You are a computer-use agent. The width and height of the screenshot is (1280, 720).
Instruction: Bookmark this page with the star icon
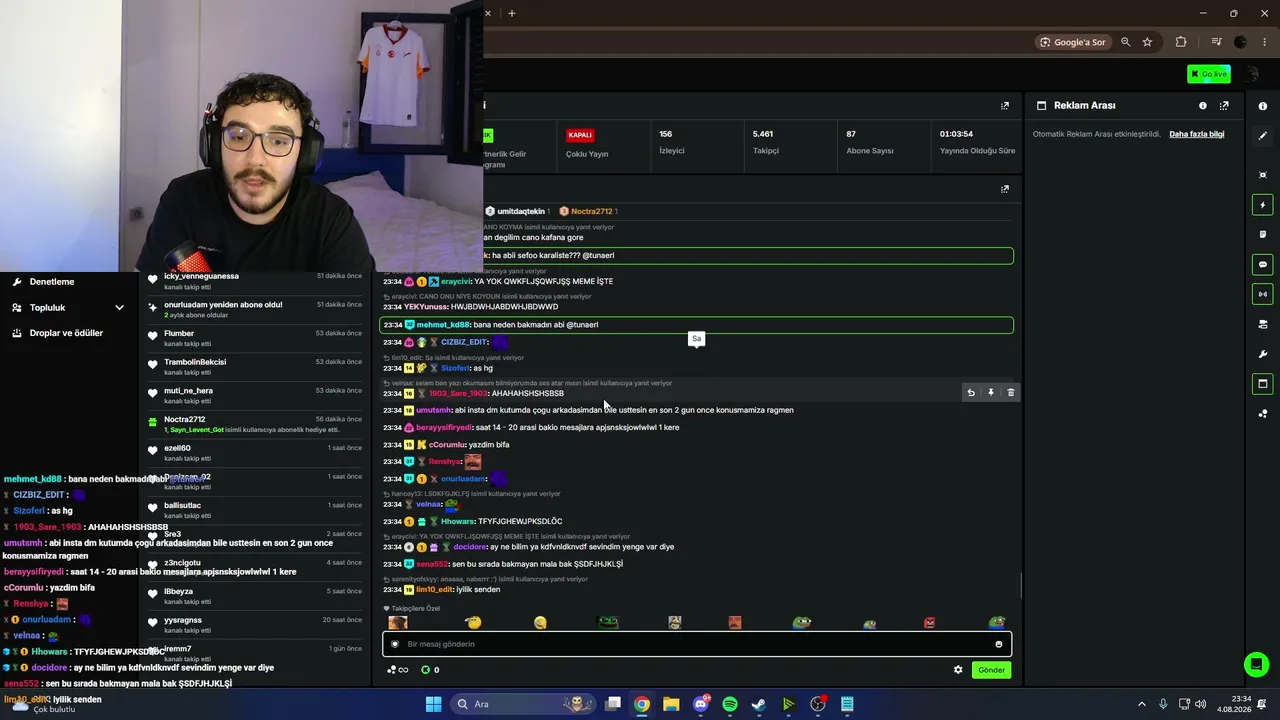coord(1147,42)
